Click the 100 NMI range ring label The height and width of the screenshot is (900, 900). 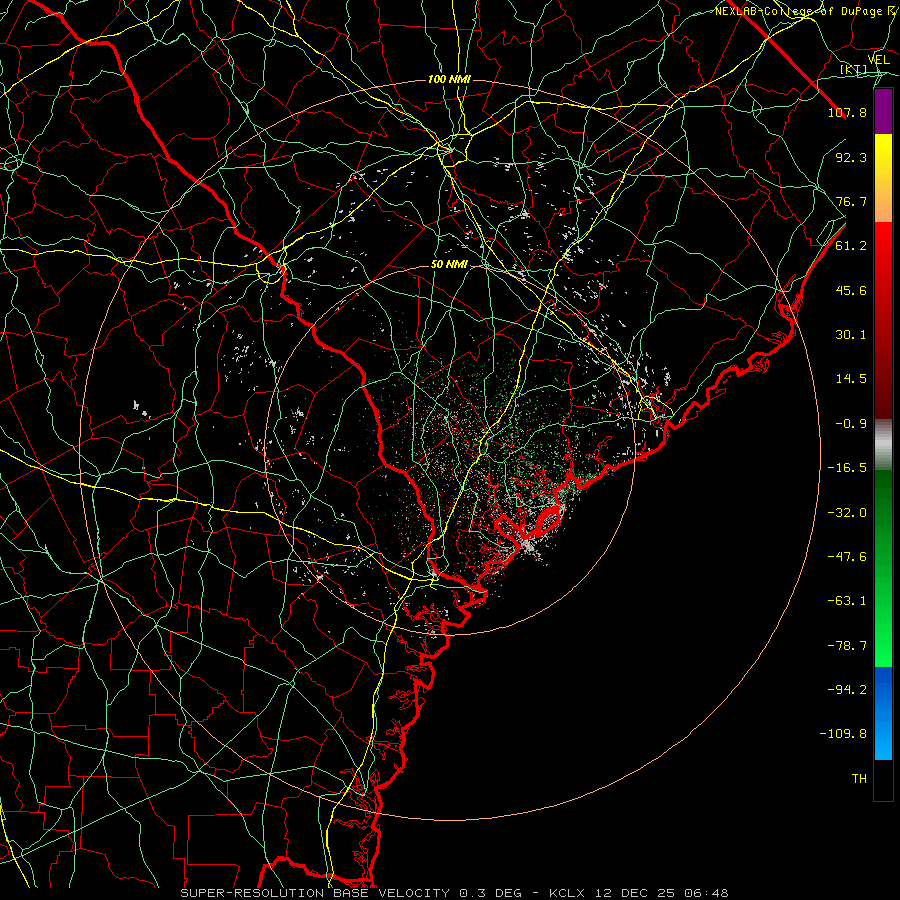click(449, 79)
